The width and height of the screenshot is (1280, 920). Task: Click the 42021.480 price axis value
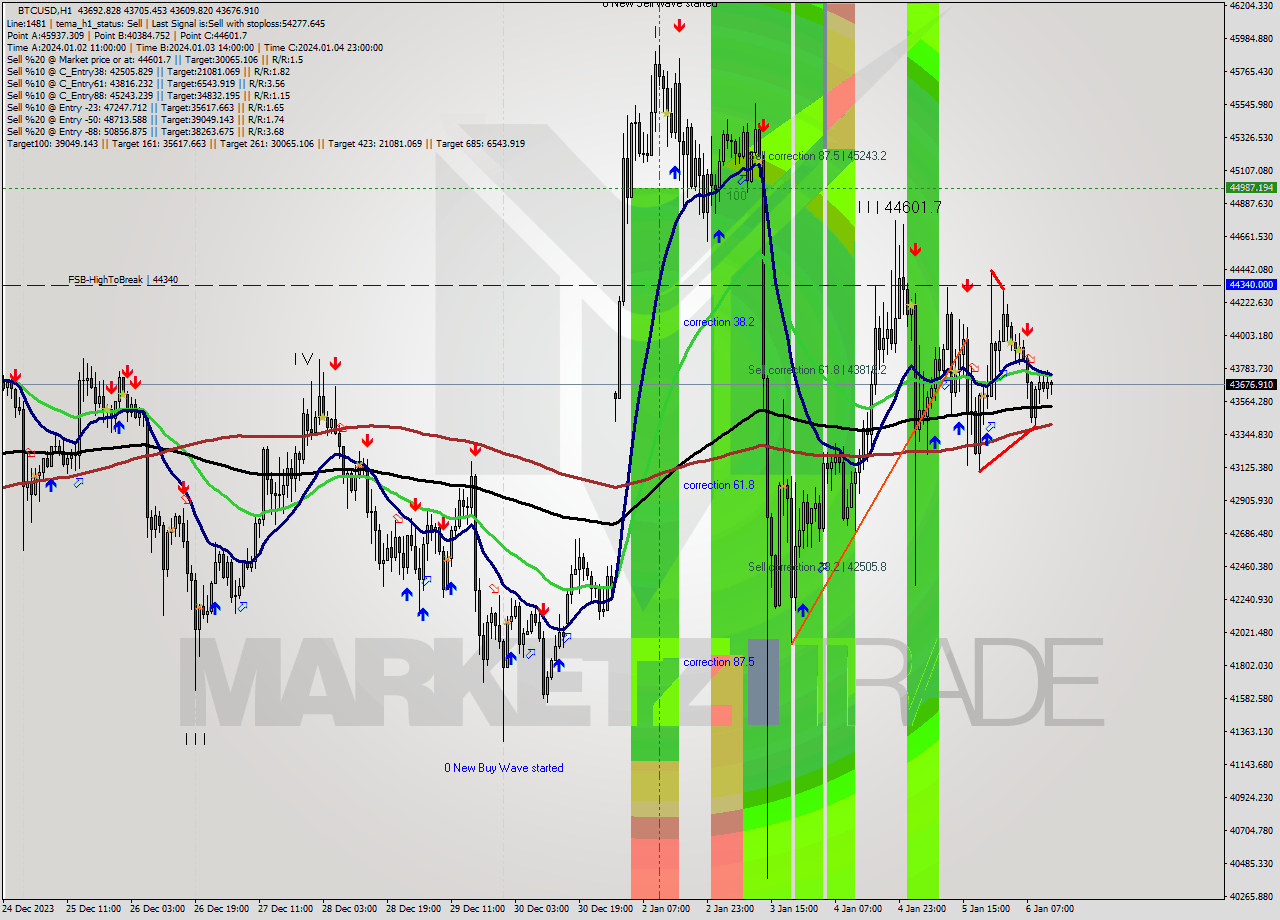tap(1251, 633)
